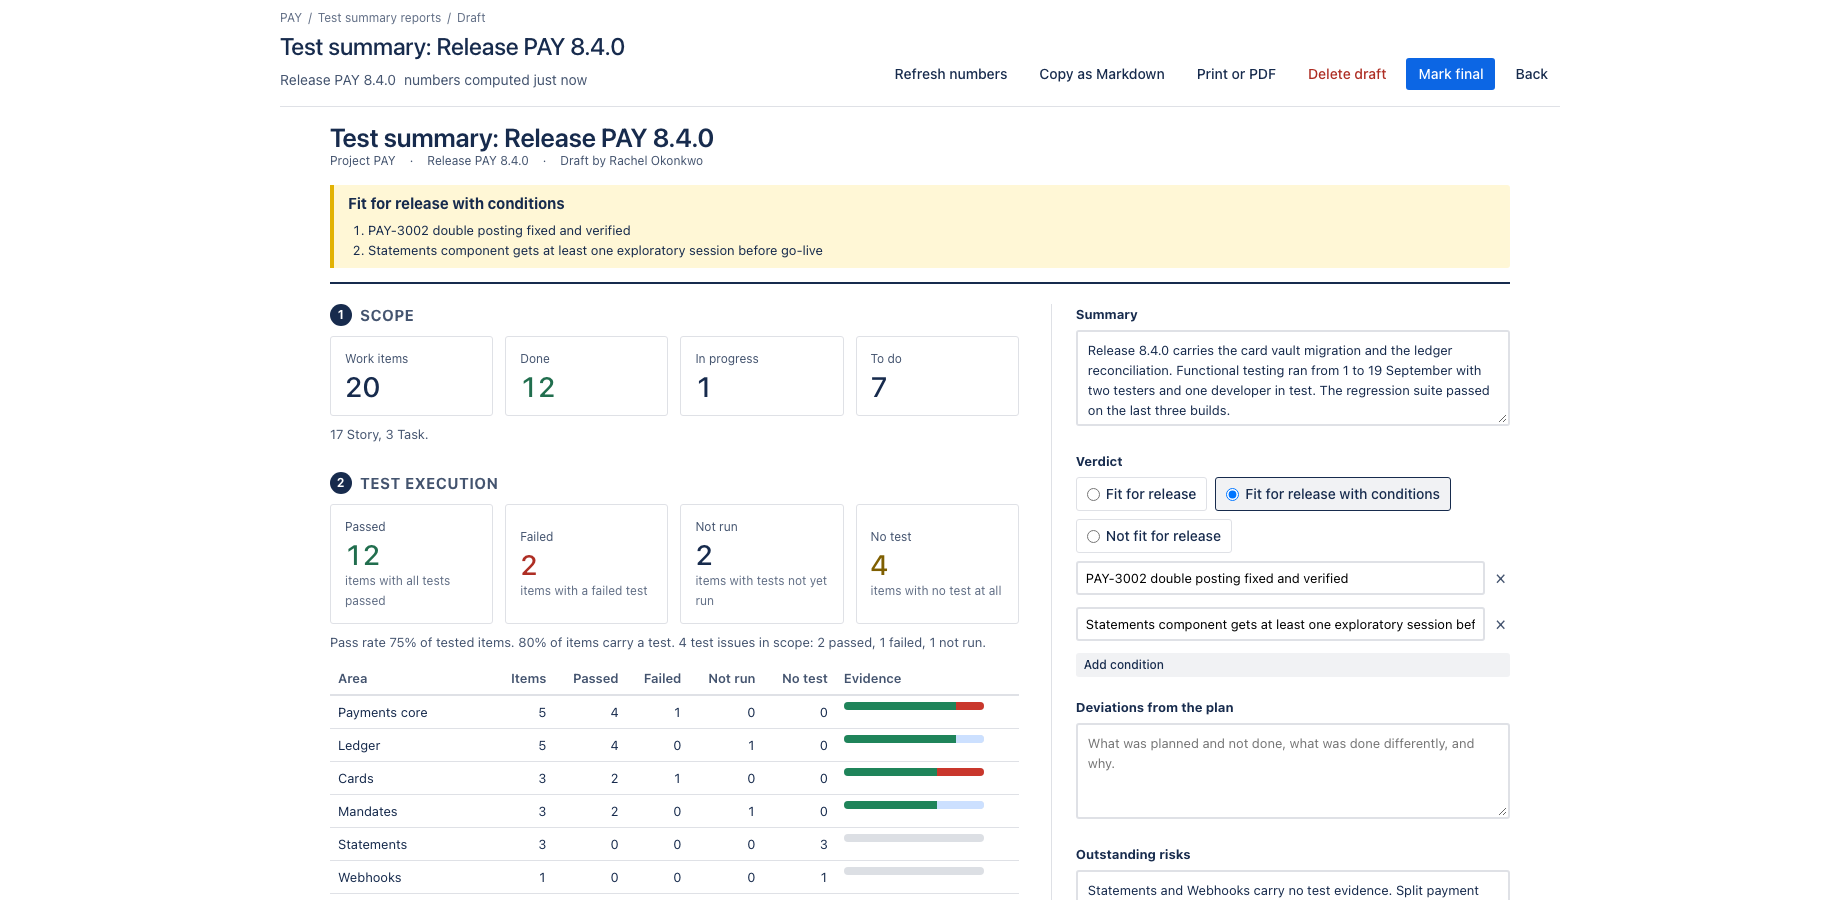Screen dimensions: 1840x900
Task: Click the Mandates evidence bar
Action: 914,805
